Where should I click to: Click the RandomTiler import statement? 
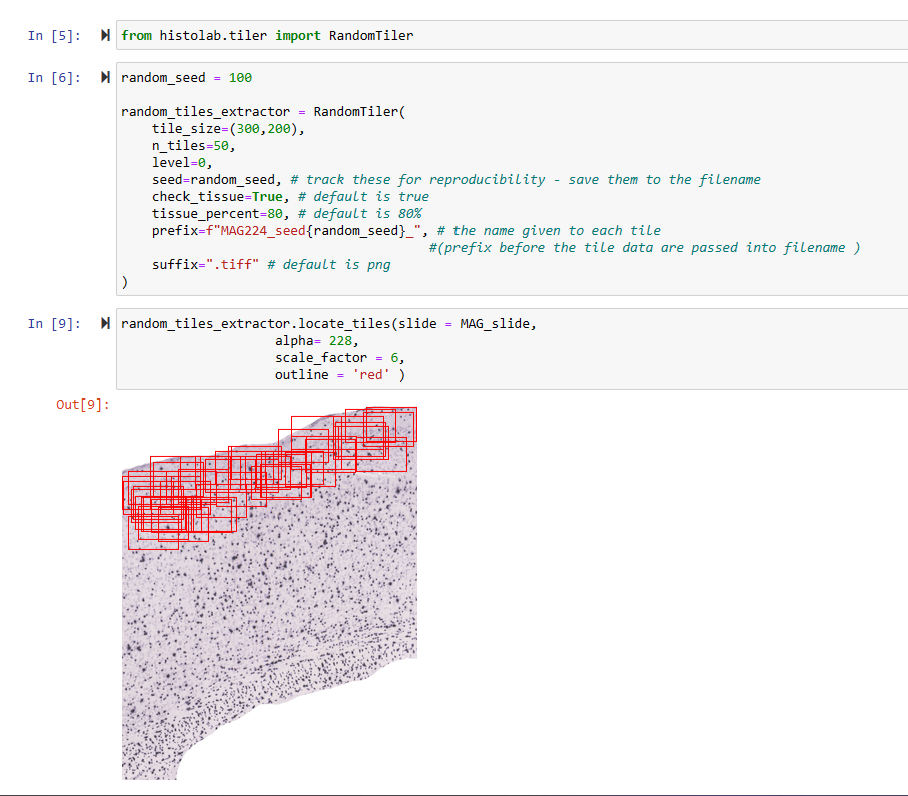(x=265, y=35)
